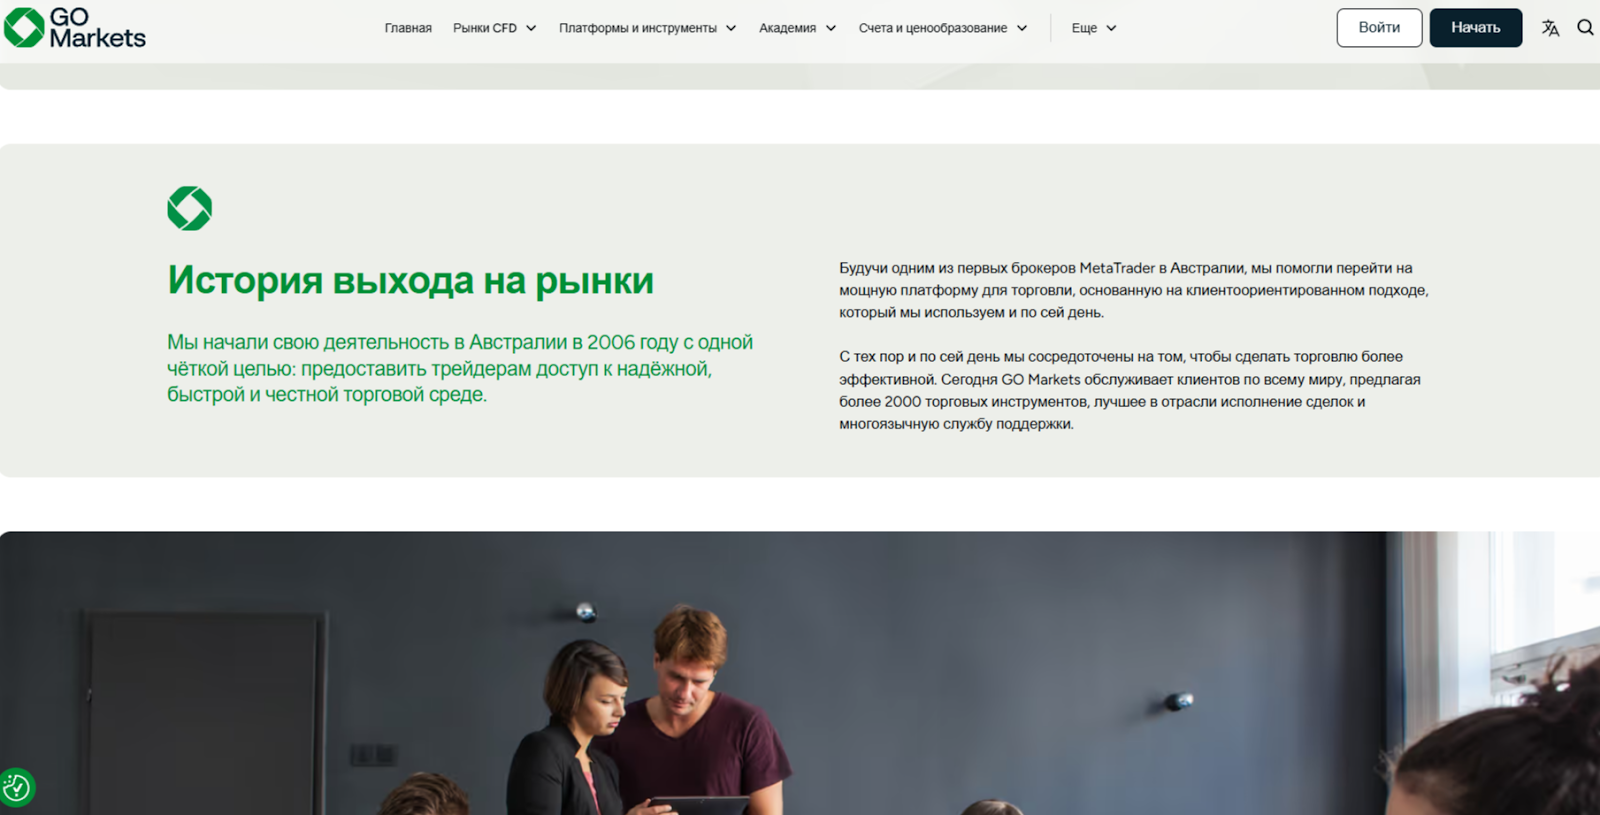Open the language translation icon
This screenshot has height=815, width=1600.
1550,28
